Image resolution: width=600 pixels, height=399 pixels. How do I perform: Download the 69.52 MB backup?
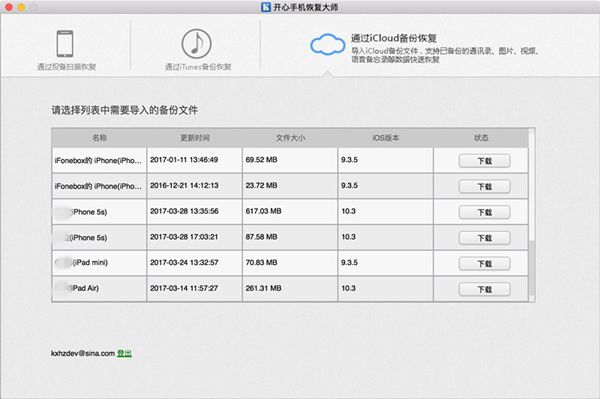(484, 161)
